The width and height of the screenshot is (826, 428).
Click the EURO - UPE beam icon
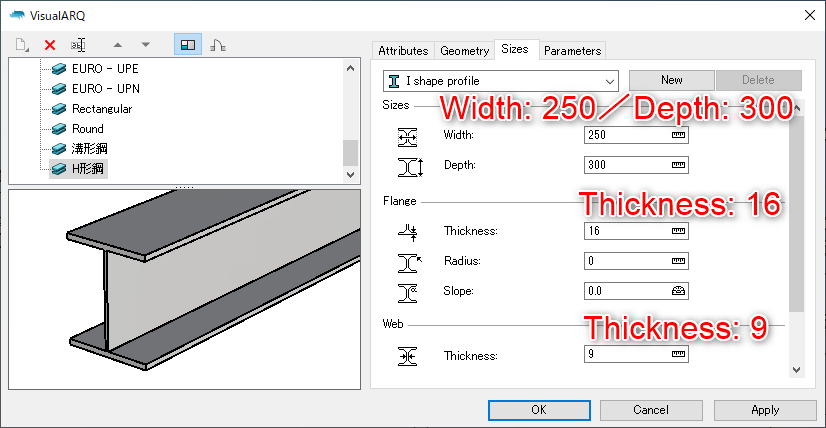coord(59,69)
